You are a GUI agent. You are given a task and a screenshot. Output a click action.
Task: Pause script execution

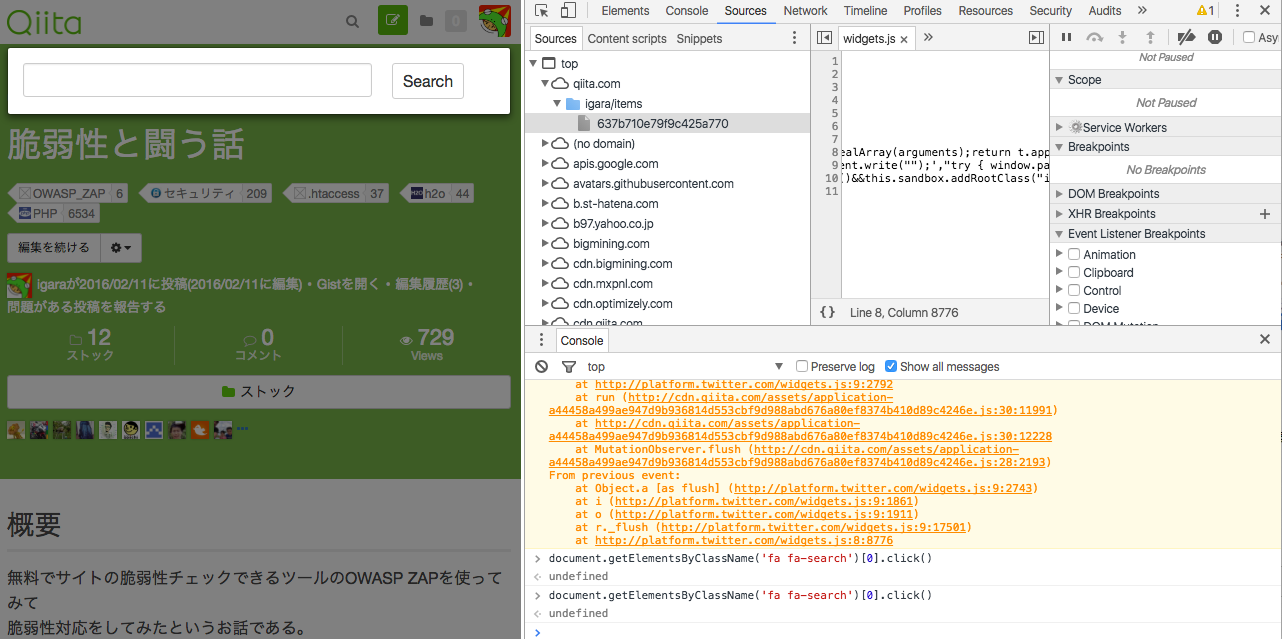[x=1066, y=37]
